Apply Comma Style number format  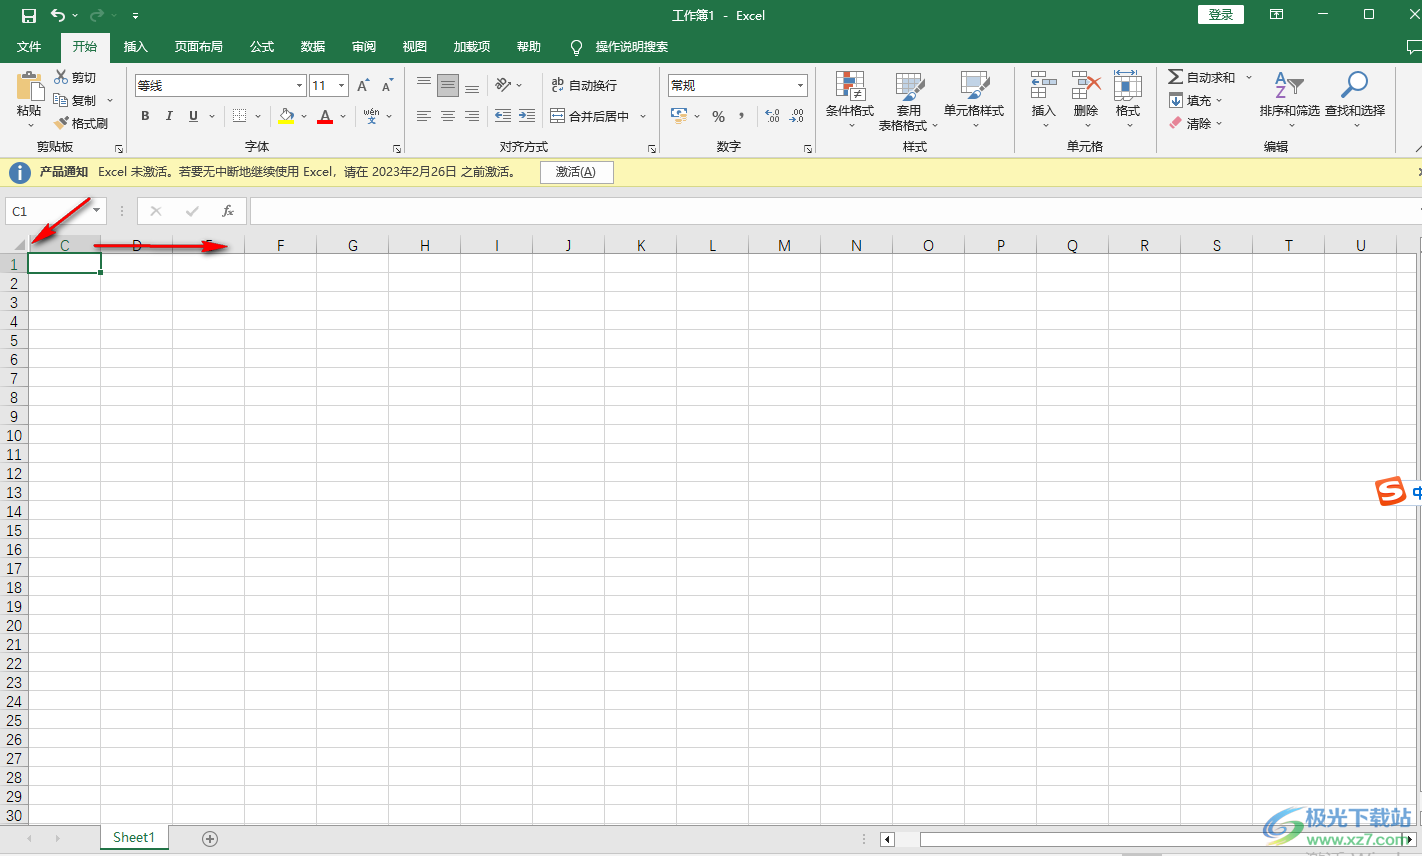[741, 117]
